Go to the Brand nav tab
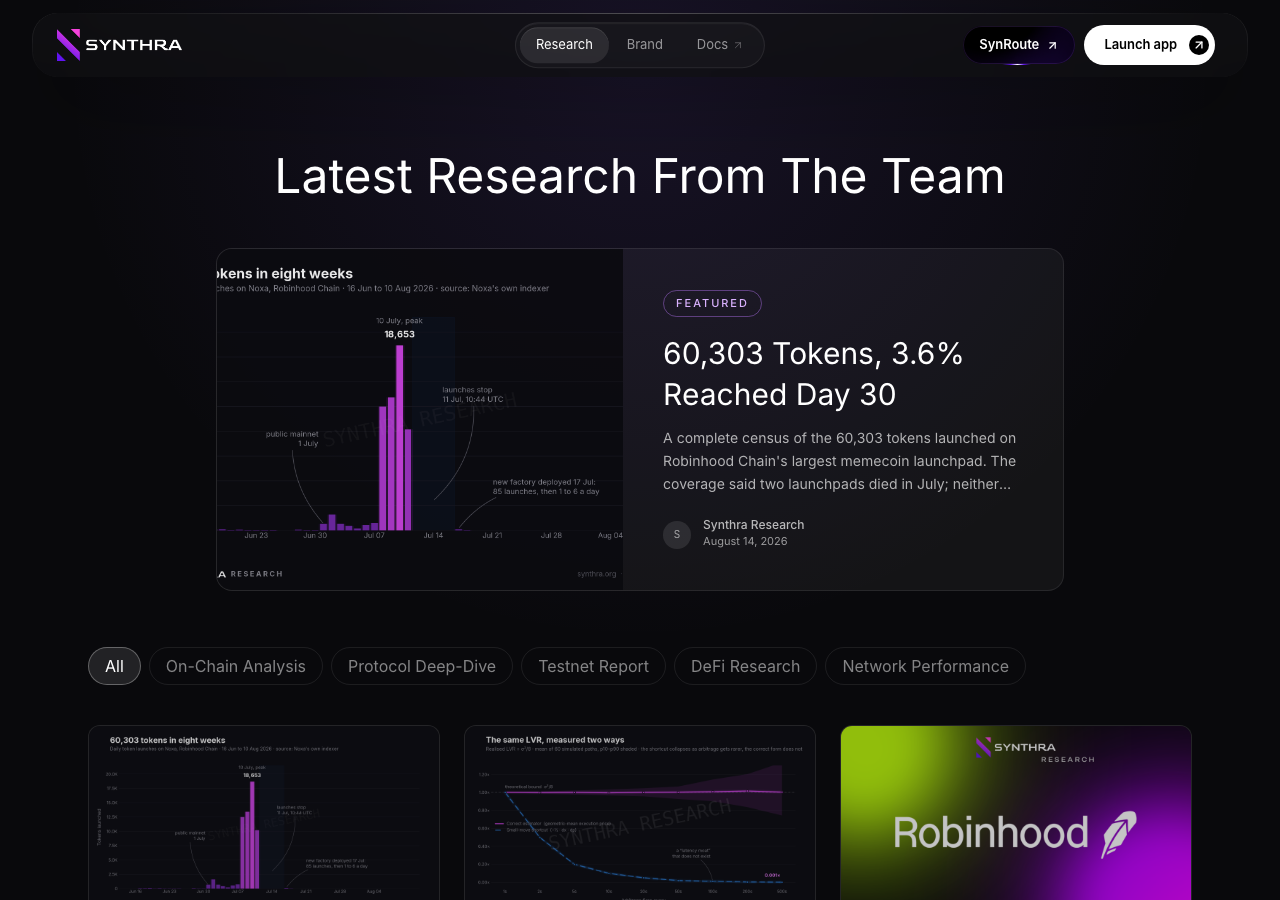Screen dimensions: 1280x900 pos(645,45)
